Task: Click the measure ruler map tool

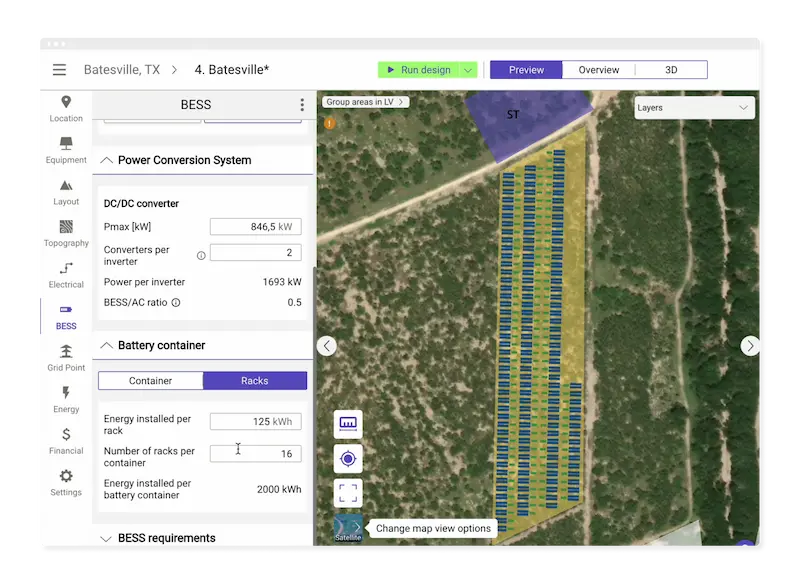Action: pos(348,424)
